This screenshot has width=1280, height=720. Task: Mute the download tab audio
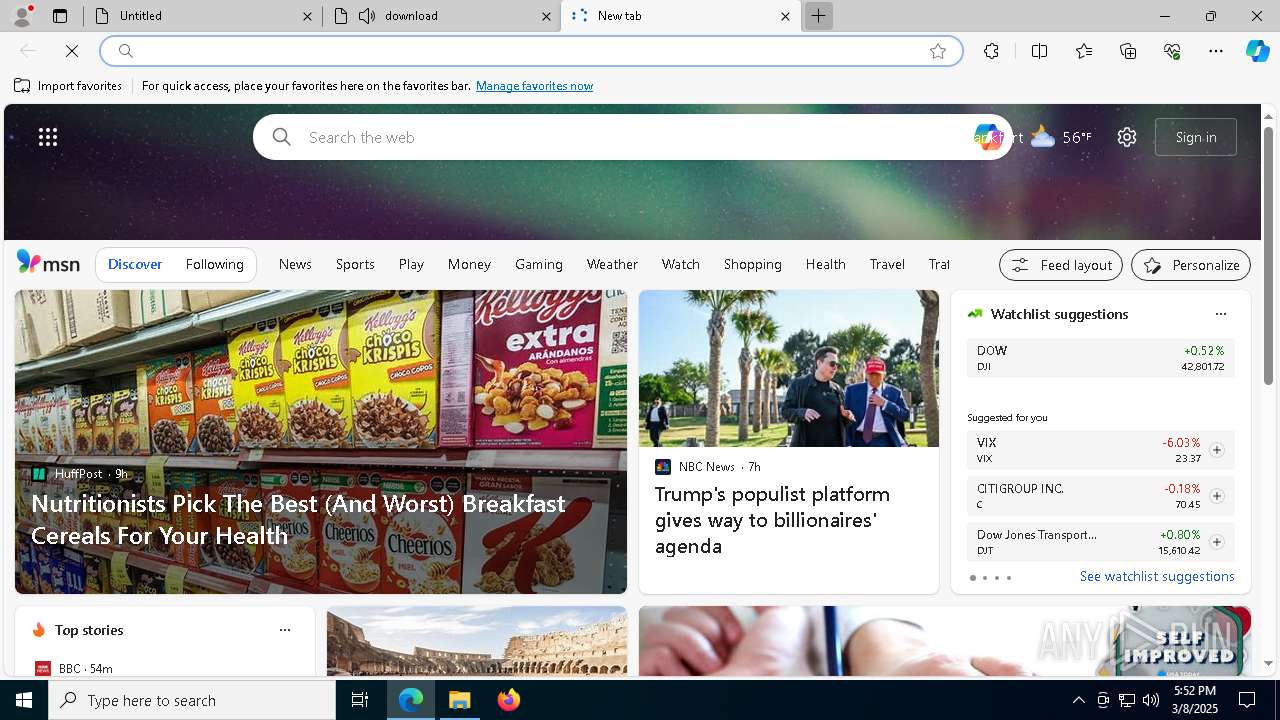coord(367,16)
